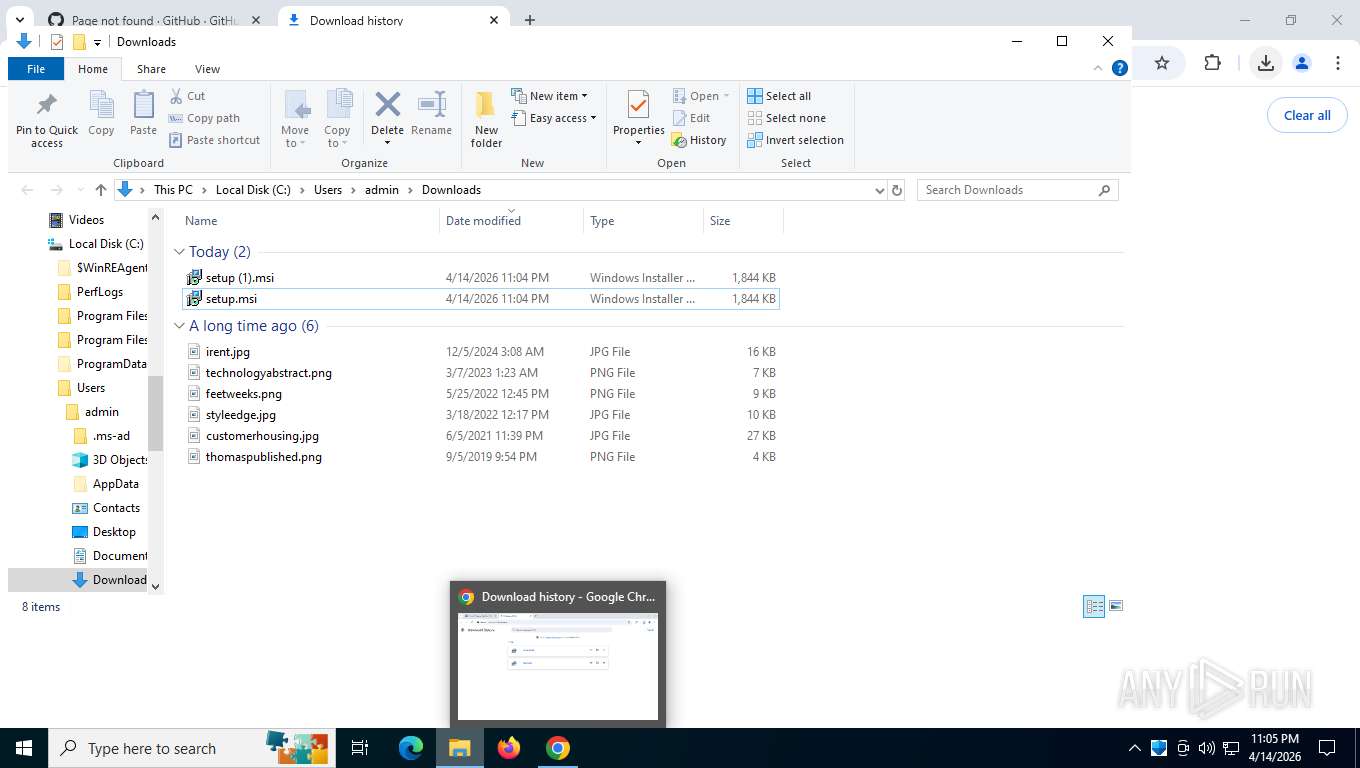
Task: Click the Delete ribbon button
Action: (387, 119)
